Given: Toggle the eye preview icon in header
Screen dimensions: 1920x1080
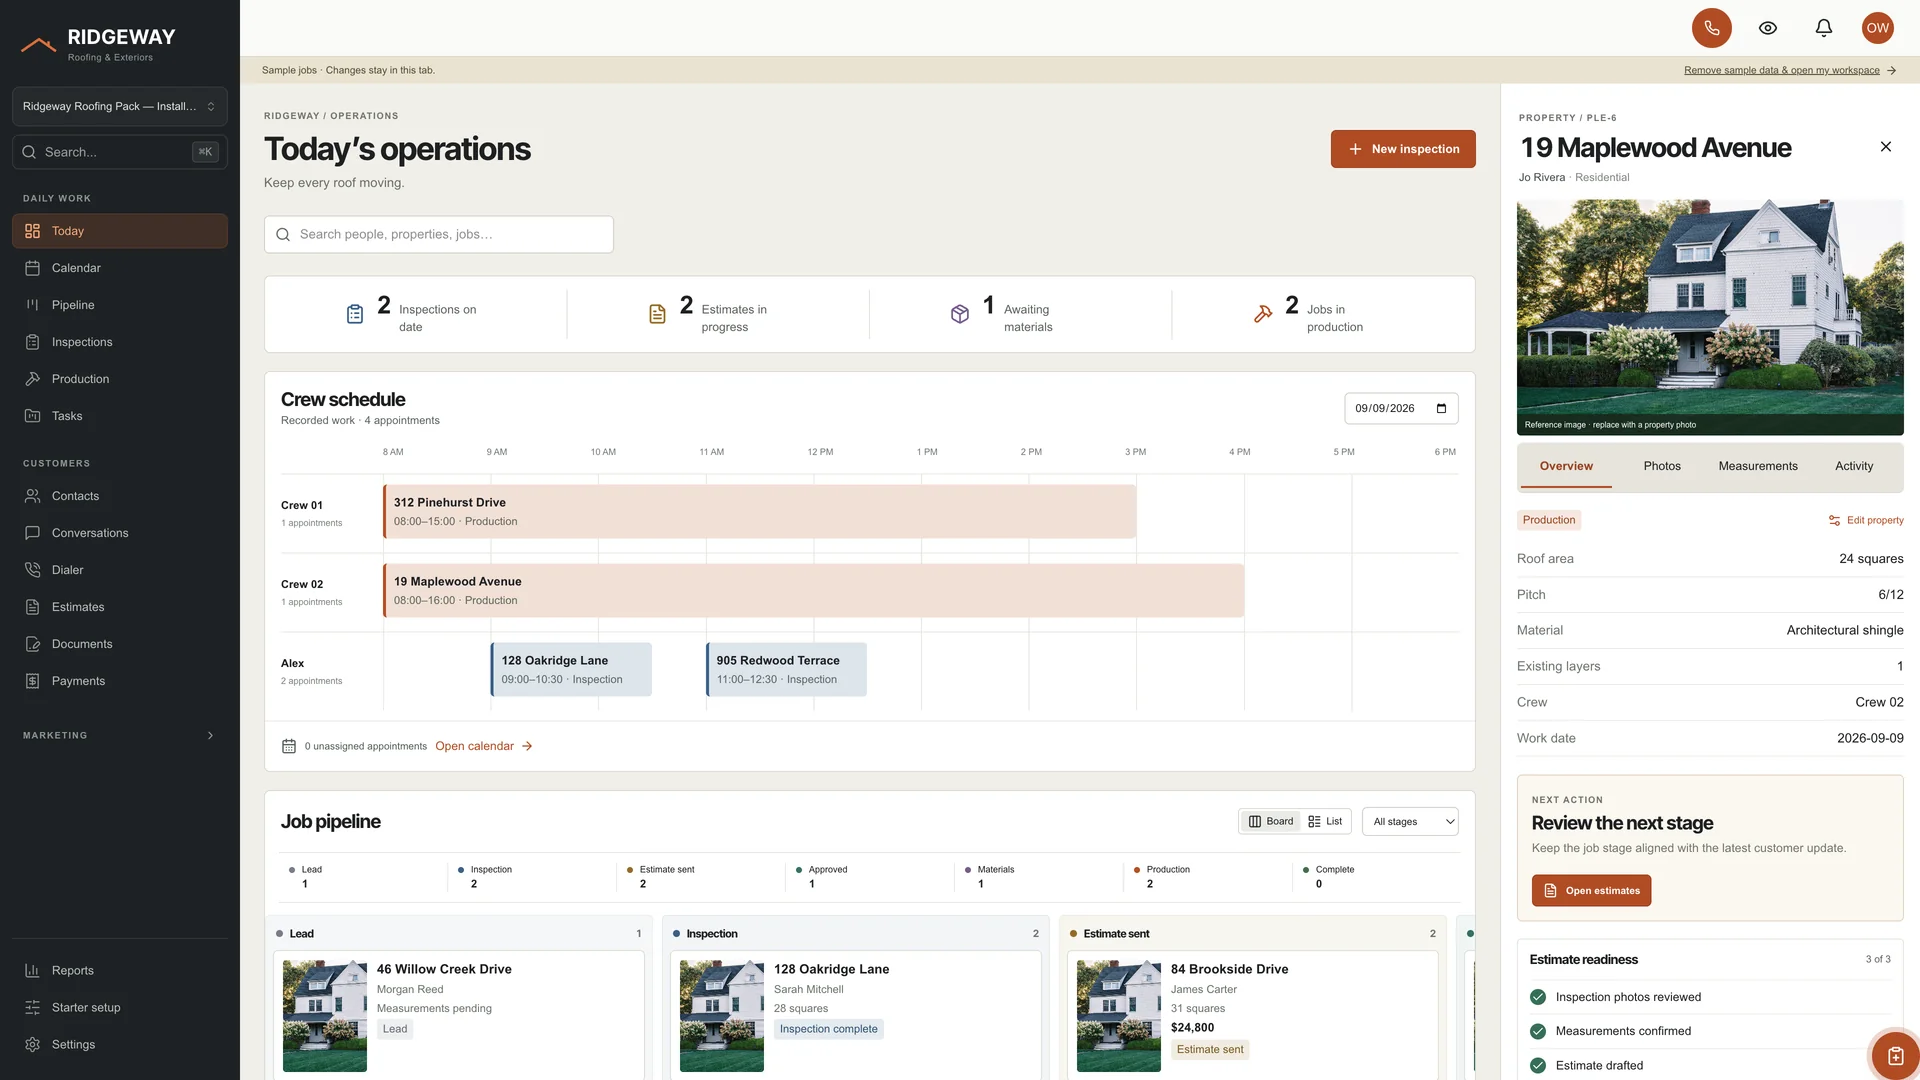Looking at the screenshot, I should (1768, 28).
